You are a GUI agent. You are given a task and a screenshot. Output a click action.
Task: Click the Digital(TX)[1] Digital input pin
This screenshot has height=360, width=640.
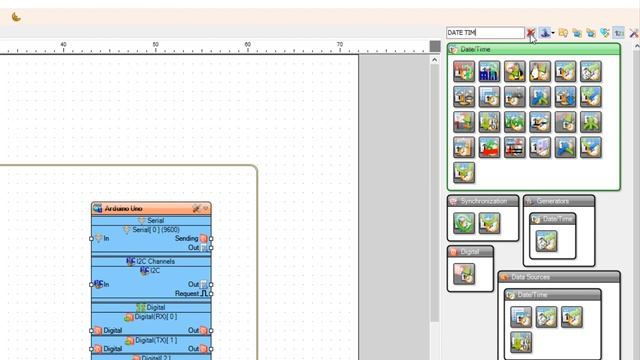(x=91, y=349)
